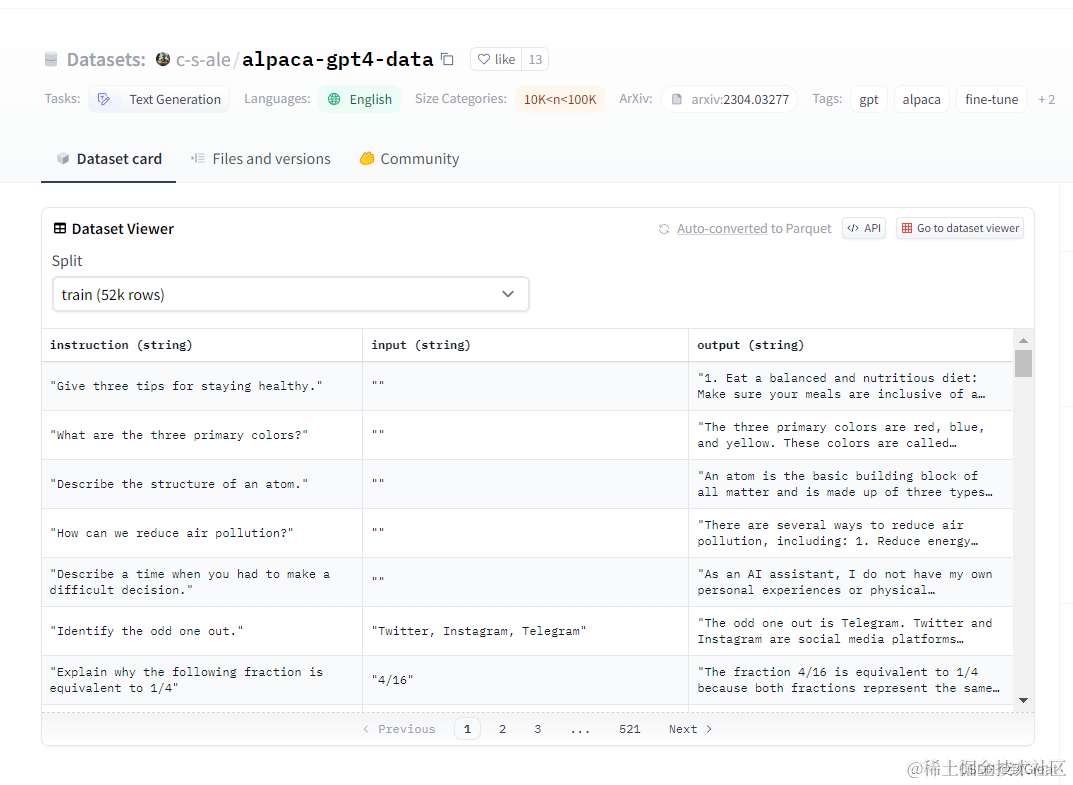Click the "three primary colors are red" output

click(851, 435)
